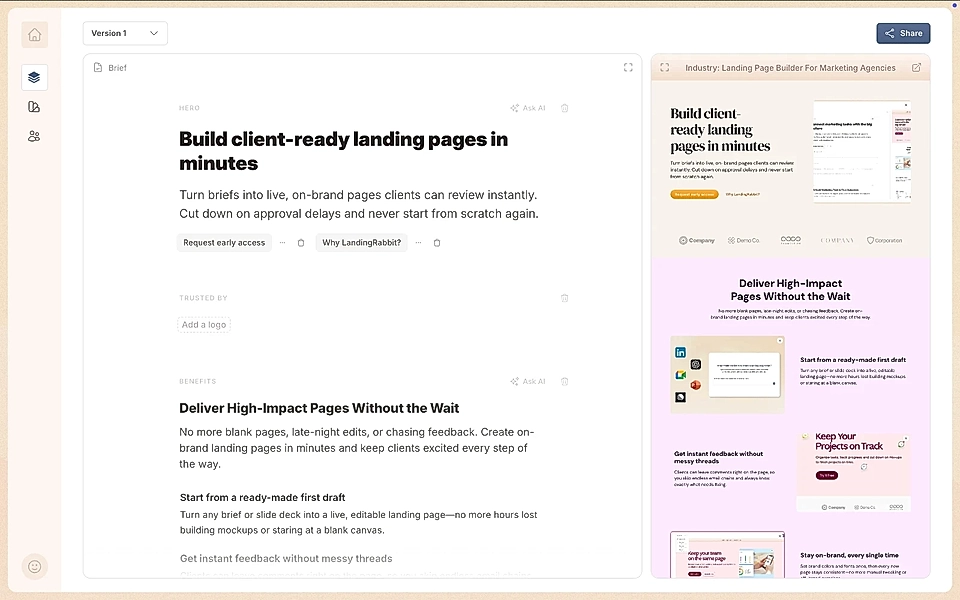Screen dimensions: 960x600
Task: Open the Version 1 dropdown
Action: point(125,33)
